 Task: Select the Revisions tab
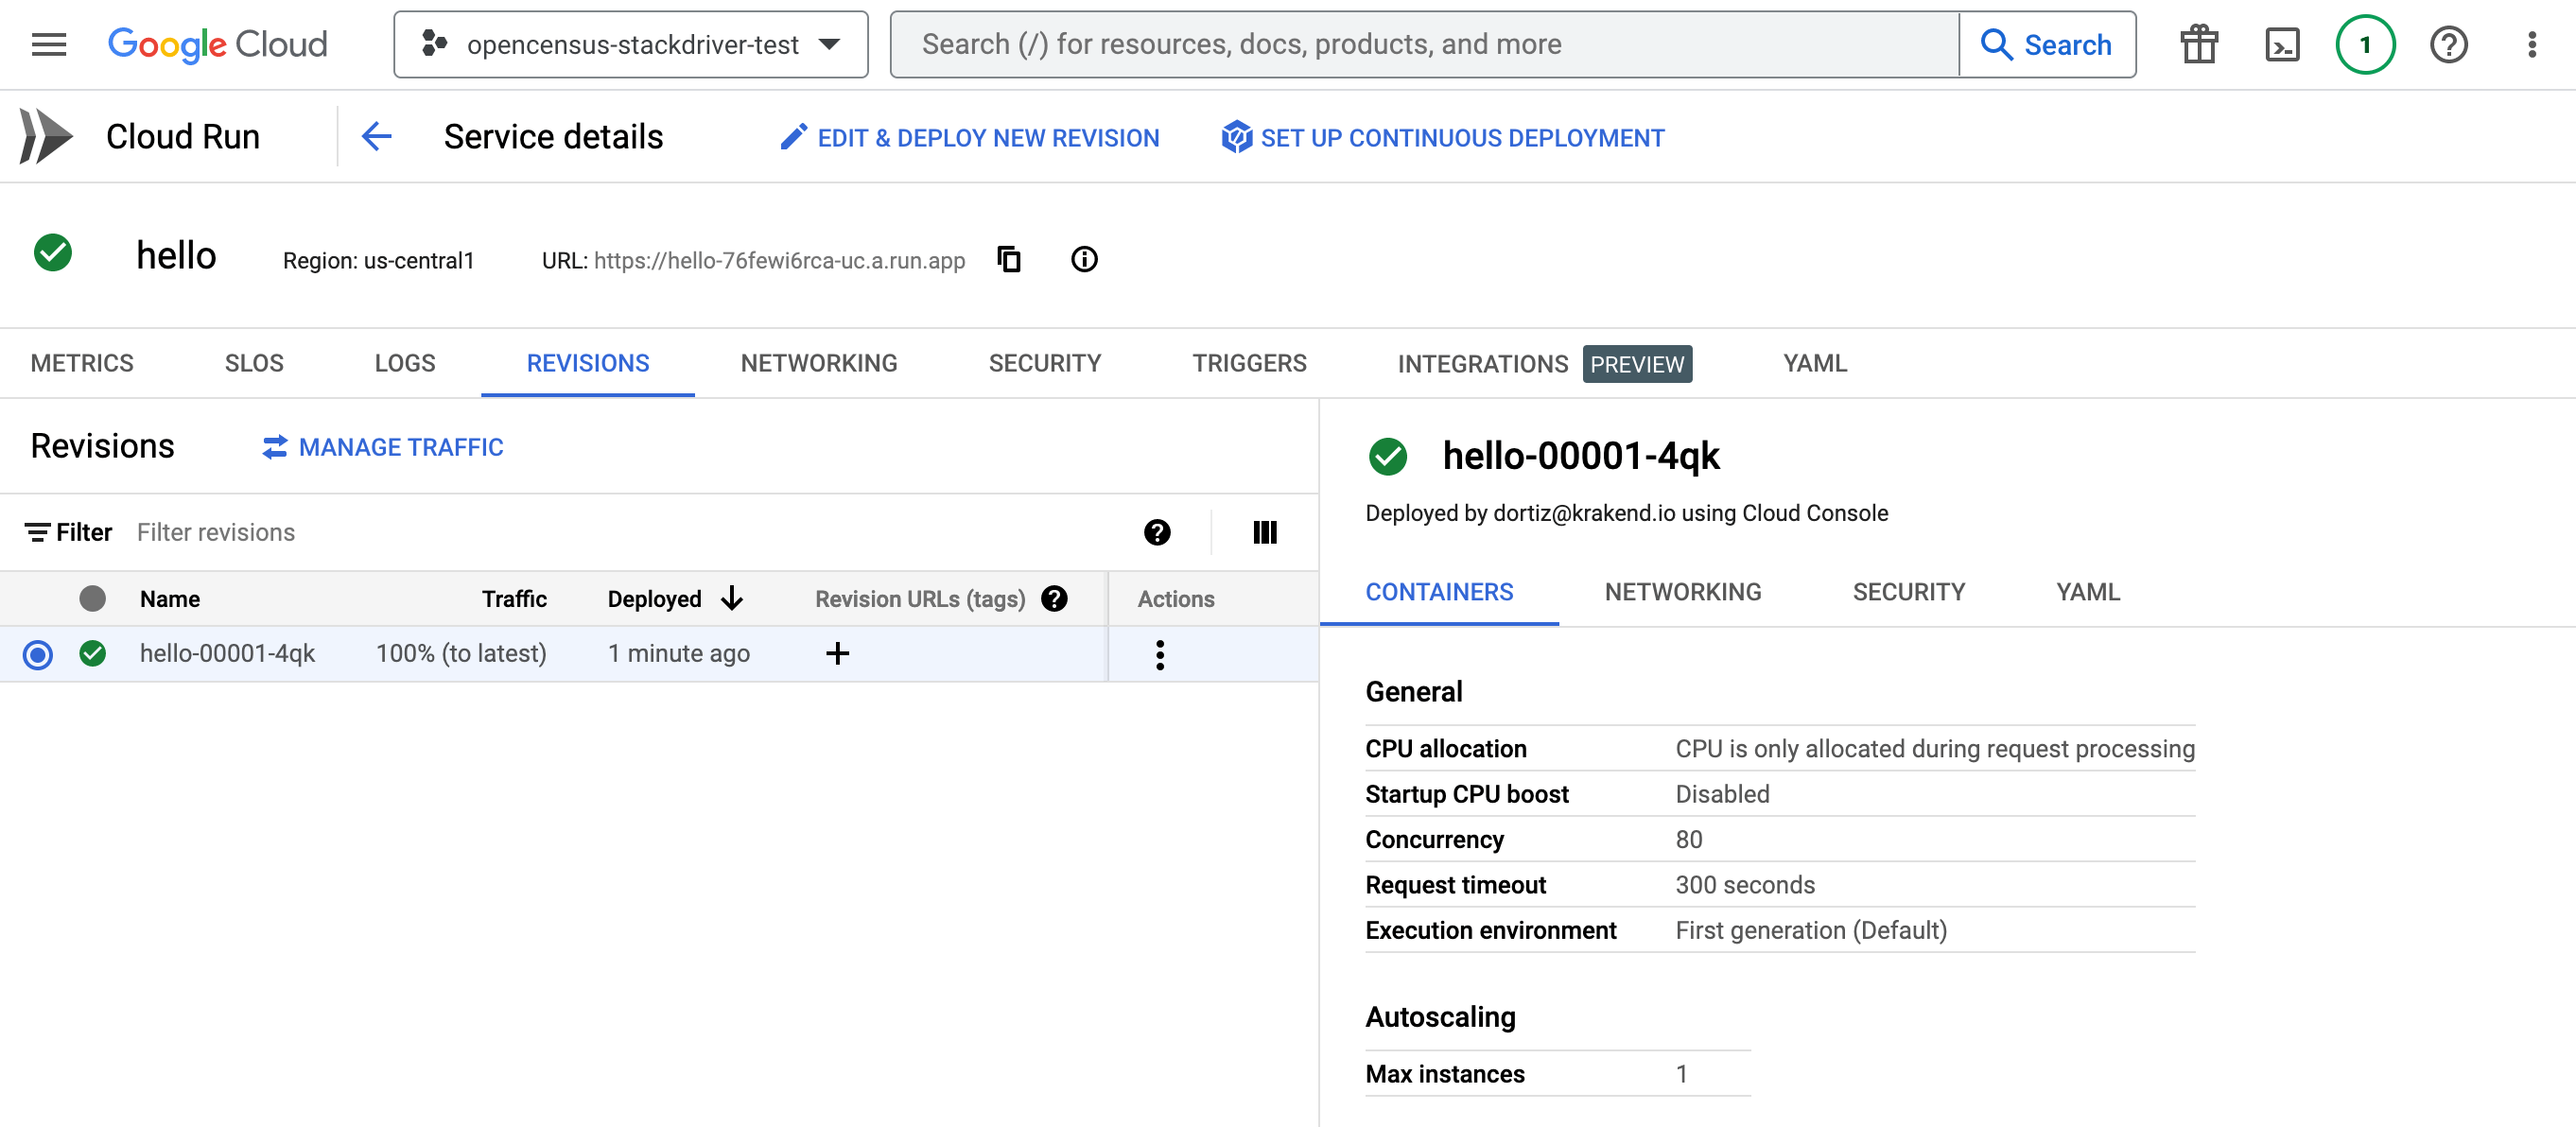pyautogui.click(x=588, y=363)
